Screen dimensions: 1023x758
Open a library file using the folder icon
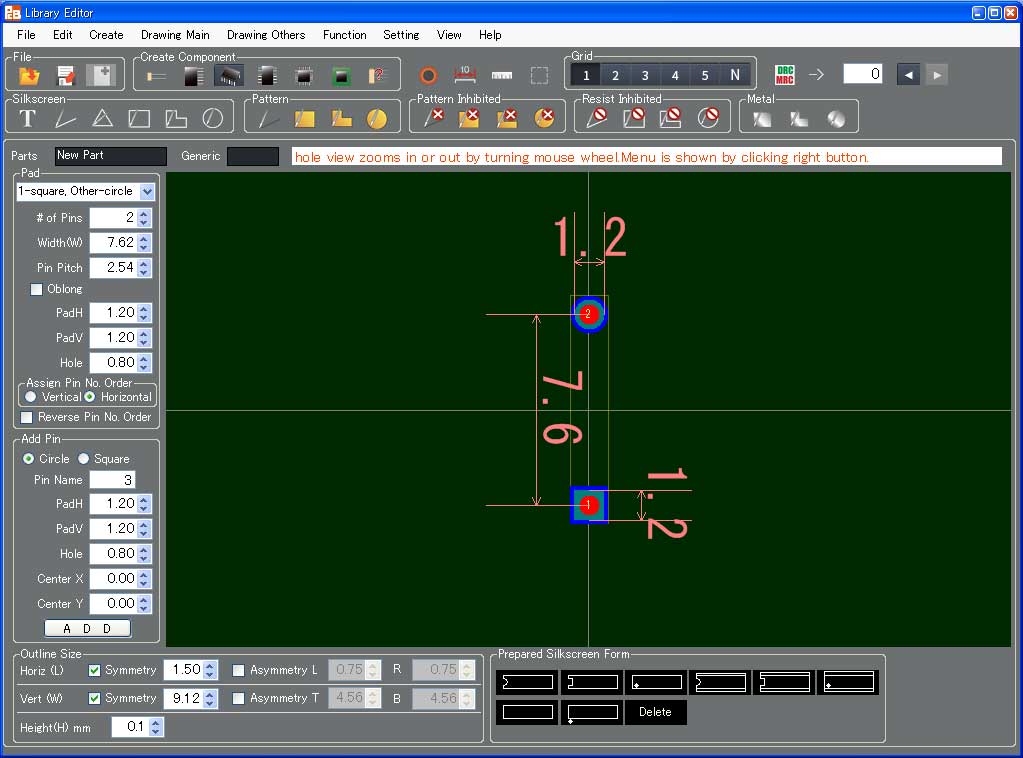(x=29, y=76)
